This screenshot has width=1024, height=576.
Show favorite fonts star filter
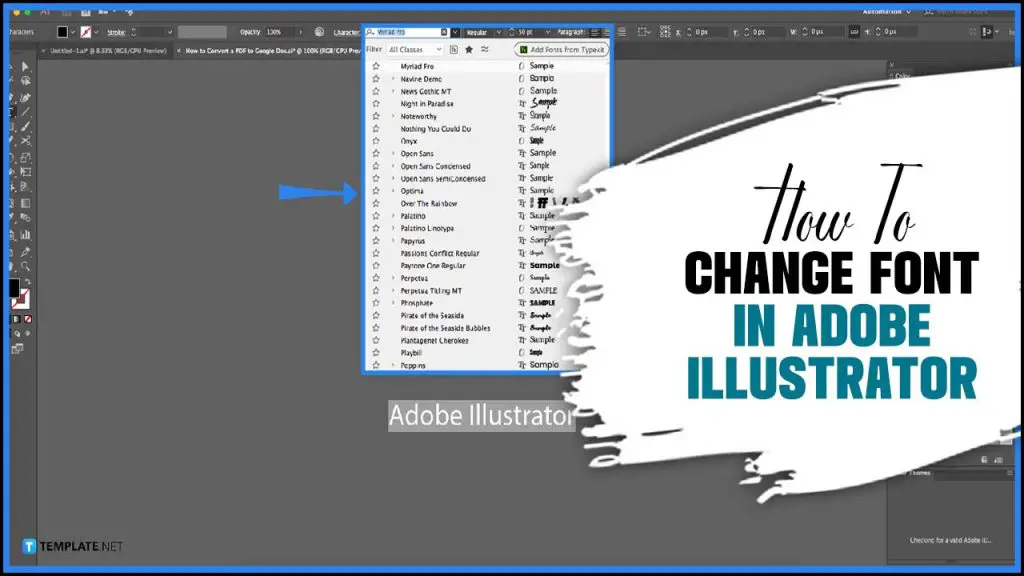[x=469, y=50]
